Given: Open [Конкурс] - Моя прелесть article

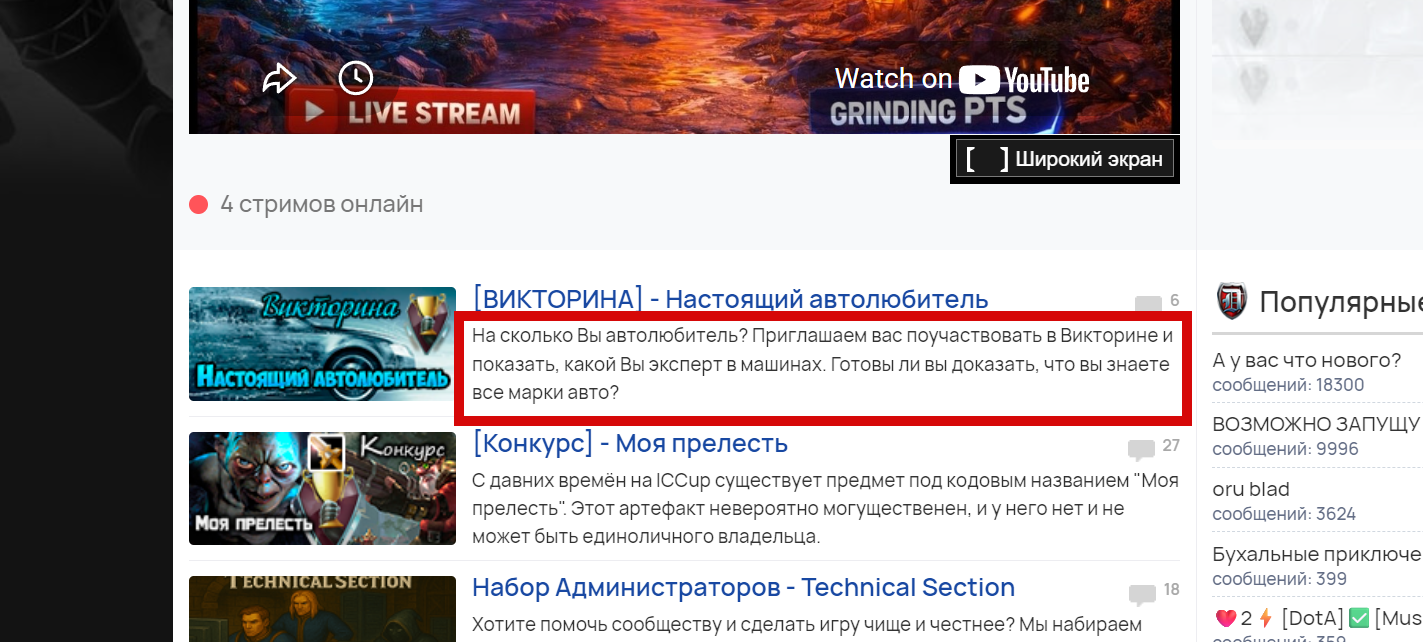Looking at the screenshot, I should coord(630,443).
